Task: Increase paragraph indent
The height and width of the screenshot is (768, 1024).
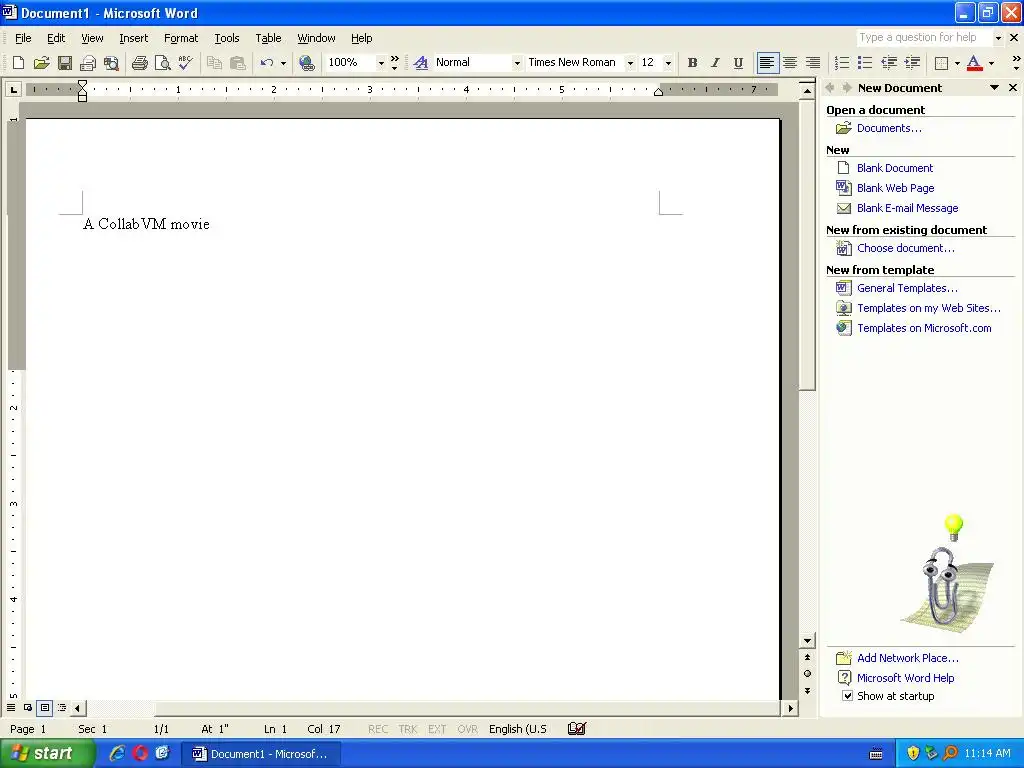Action: 912,63
